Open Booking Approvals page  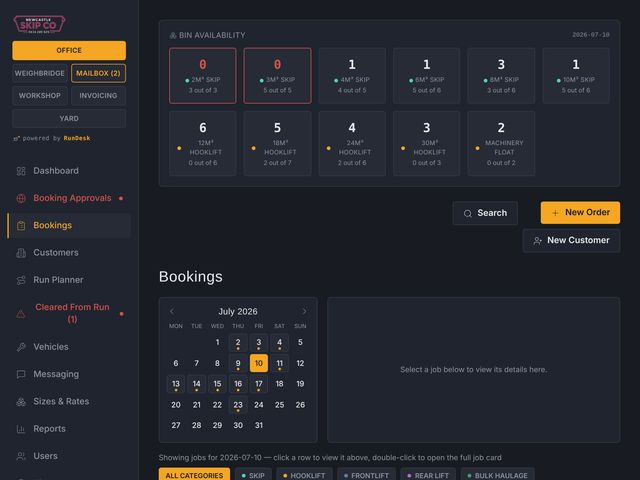69,198
